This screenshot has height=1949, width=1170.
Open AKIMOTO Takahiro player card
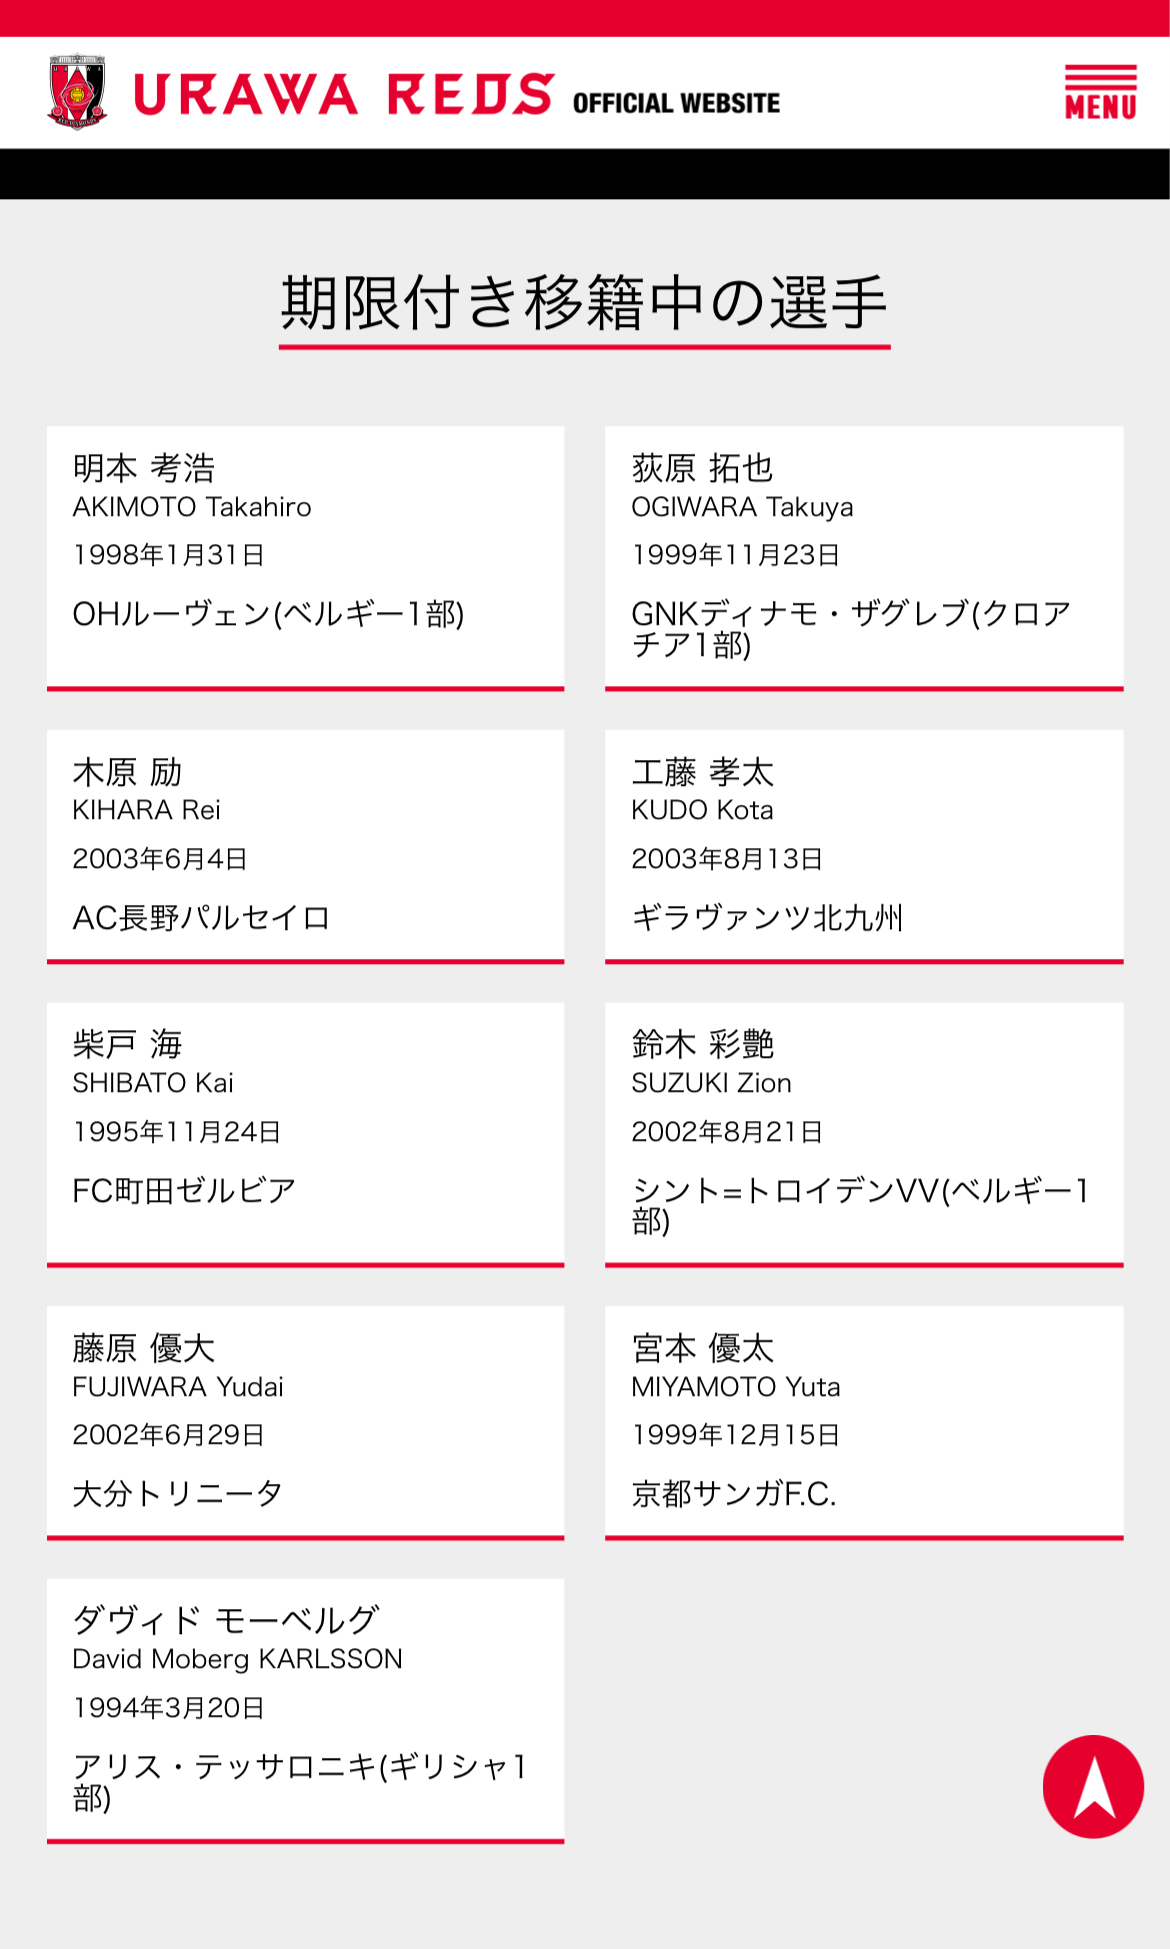coord(305,557)
